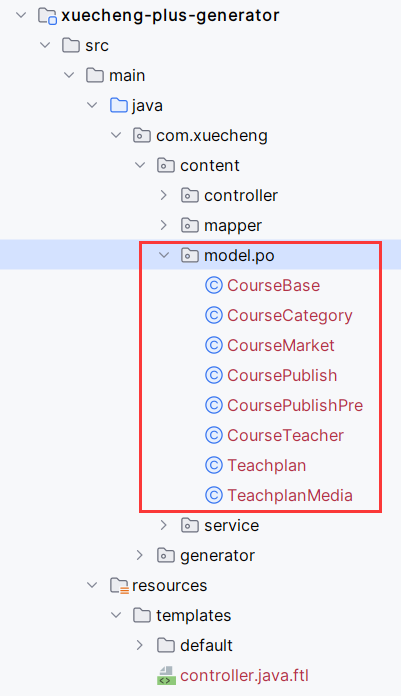Click the CourseBase class icon
Screen dimensions: 401x696
[214, 285]
